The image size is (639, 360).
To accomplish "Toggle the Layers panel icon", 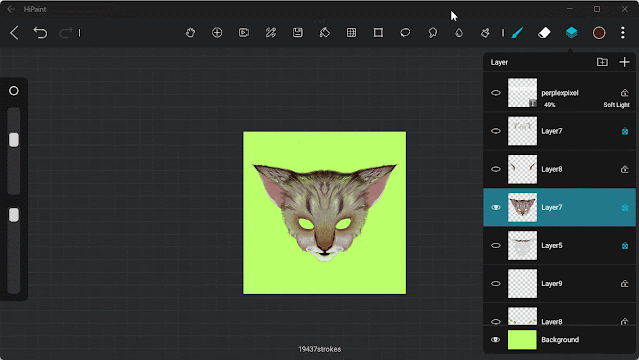I will 571,33.
